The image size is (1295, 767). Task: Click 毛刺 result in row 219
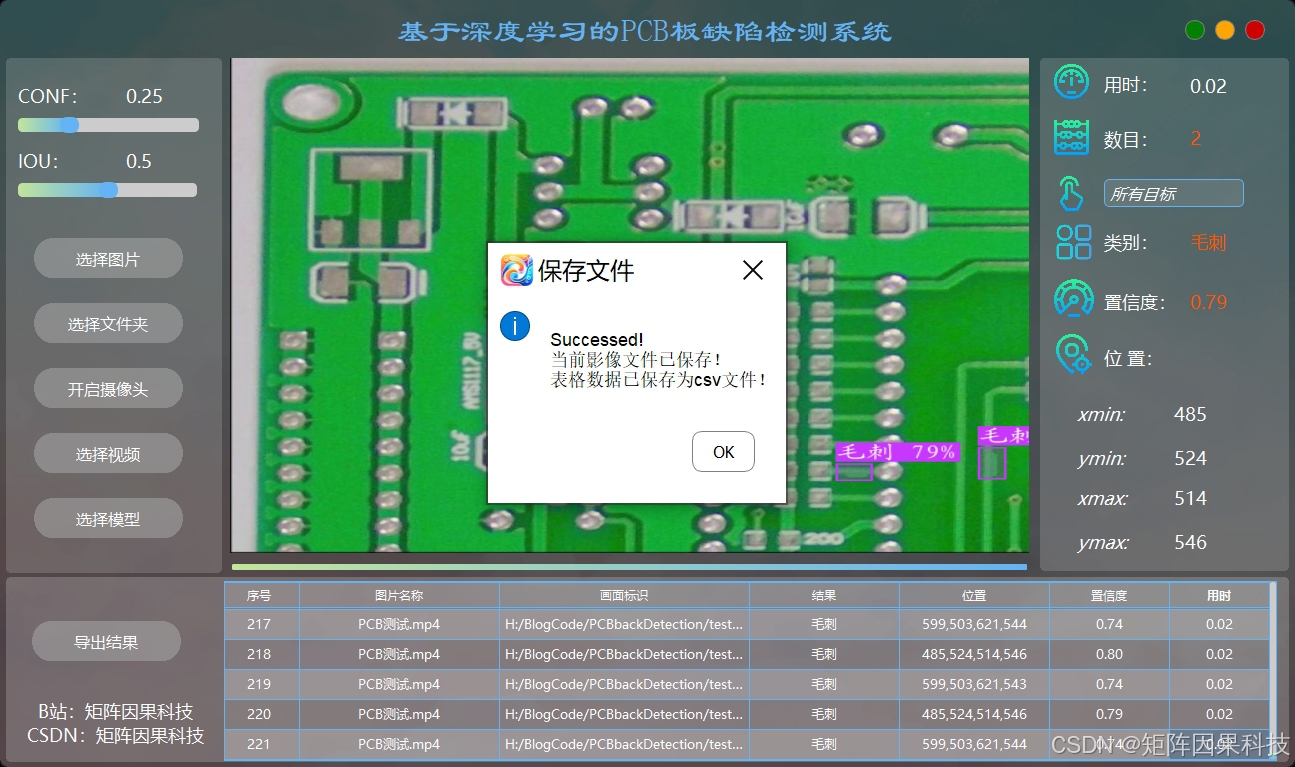824,684
